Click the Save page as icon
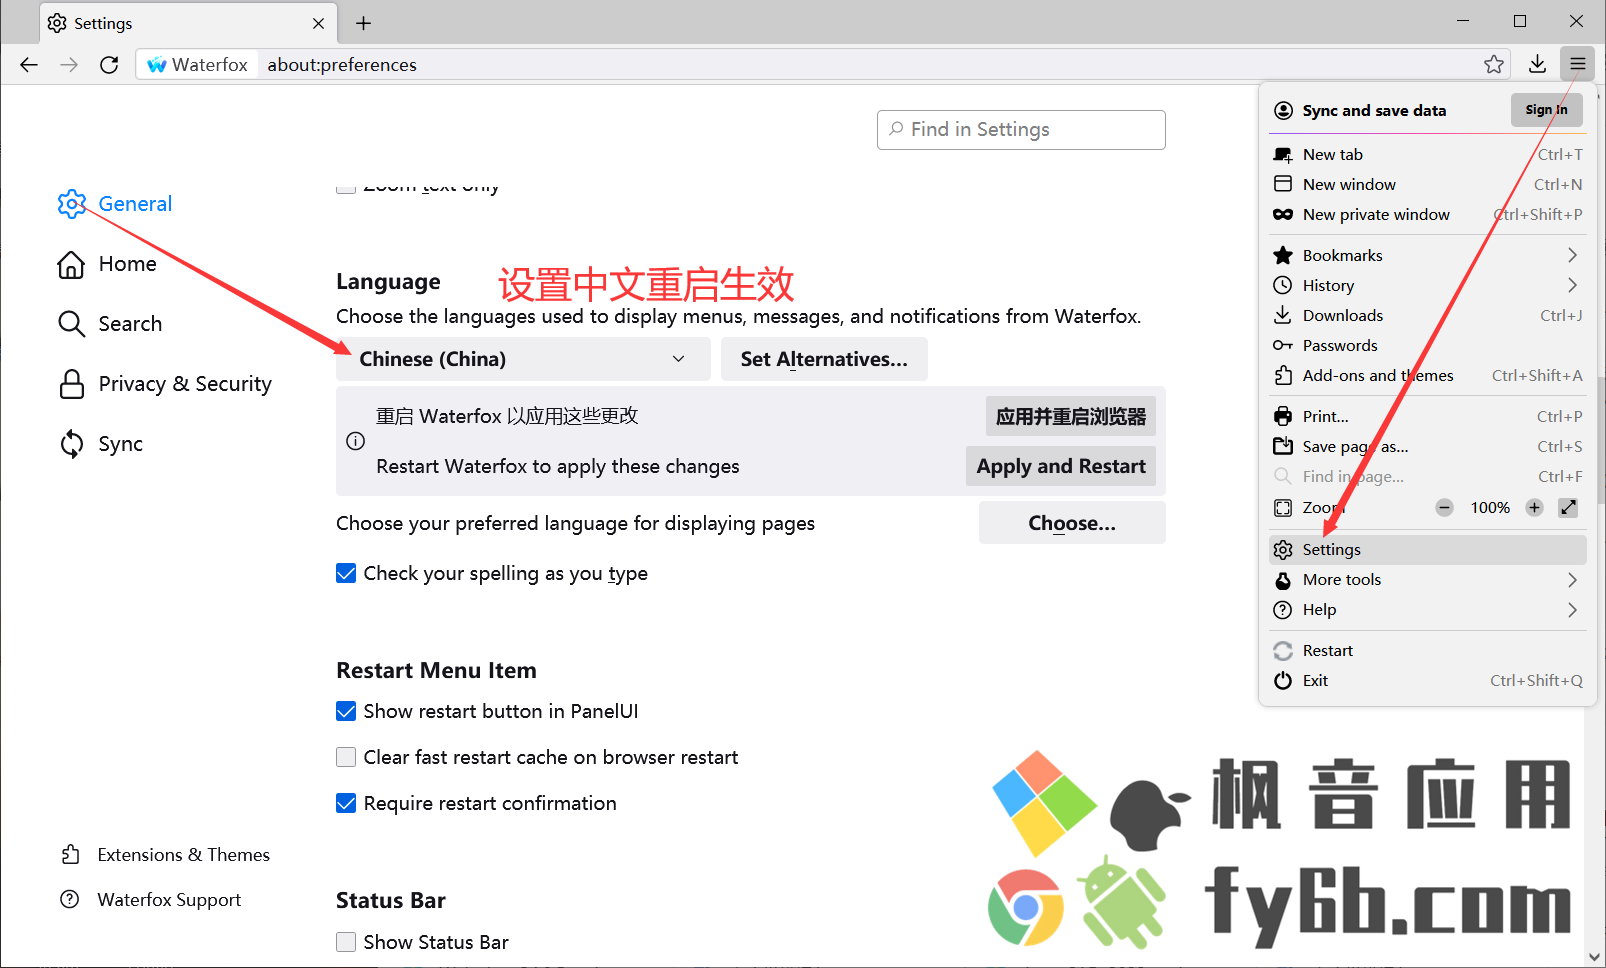 pyautogui.click(x=1283, y=446)
